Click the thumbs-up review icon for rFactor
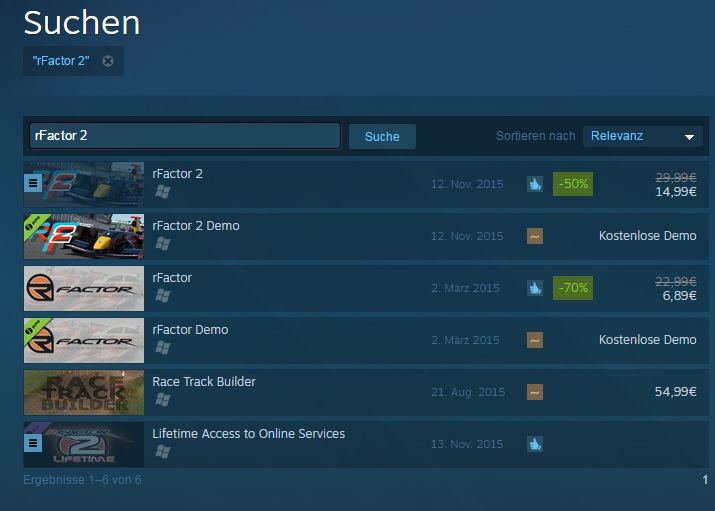Screen dimensions: 715x511 [535, 288]
